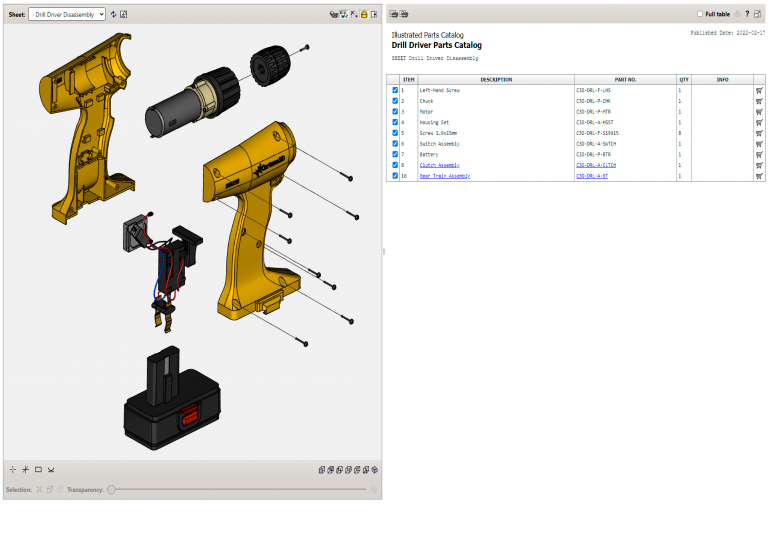Toggle the select-all checkbox in table header
Image resolution: width=768 pixels, height=543 pixels.
point(393,80)
